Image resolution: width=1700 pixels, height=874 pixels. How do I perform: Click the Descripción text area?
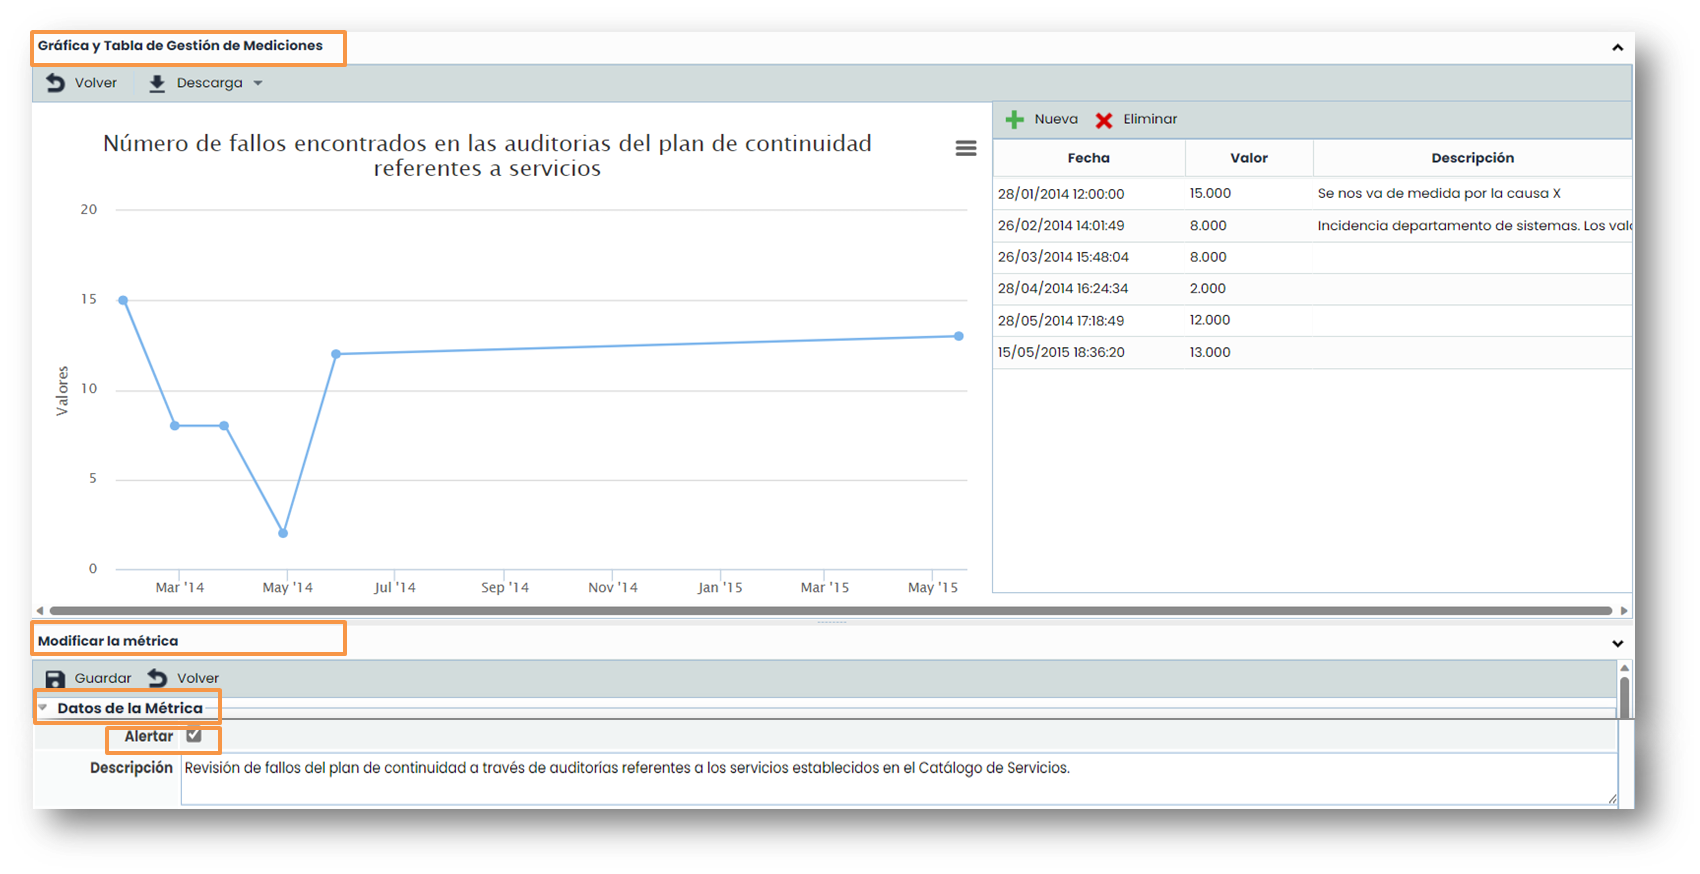click(899, 778)
